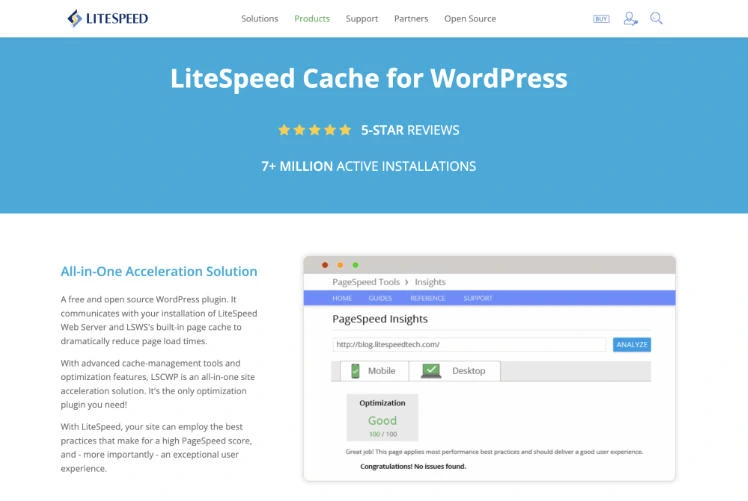This screenshot has width=748, height=501.
Task: Switch to the Desktop tab
Action: coord(455,371)
